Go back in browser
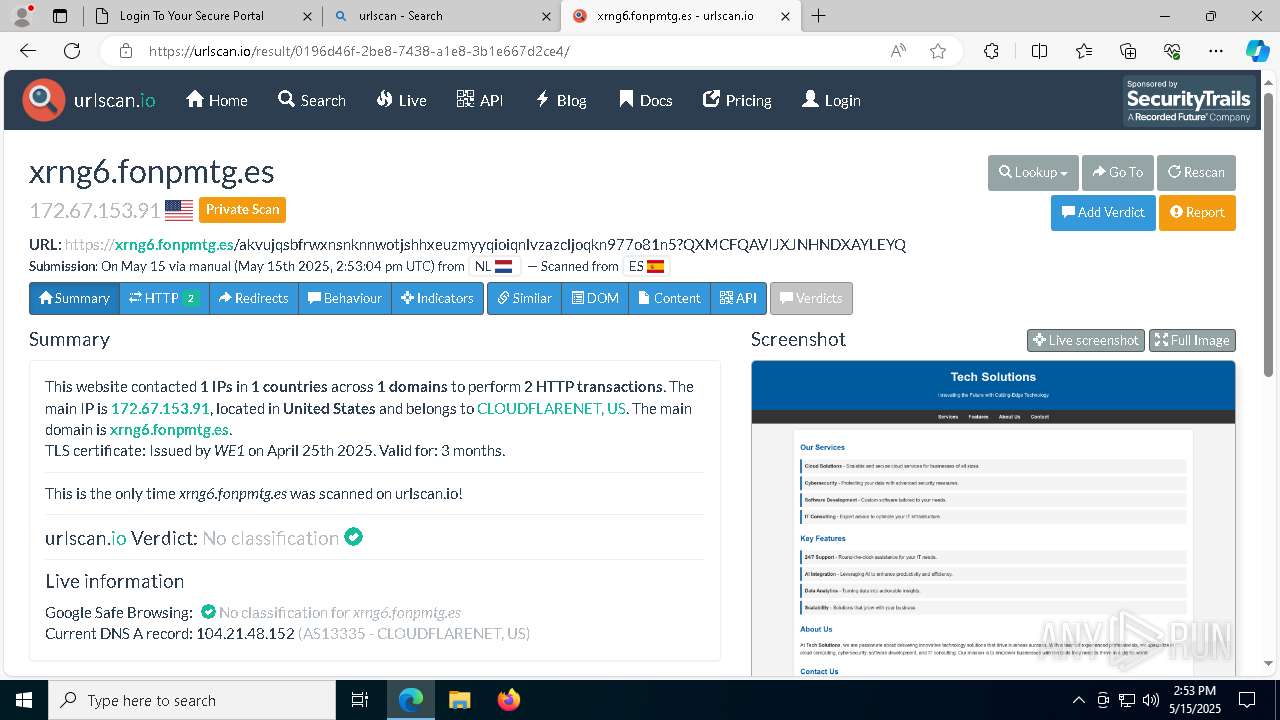This screenshot has height=720, width=1280. pyautogui.click(x=28, y=51)
